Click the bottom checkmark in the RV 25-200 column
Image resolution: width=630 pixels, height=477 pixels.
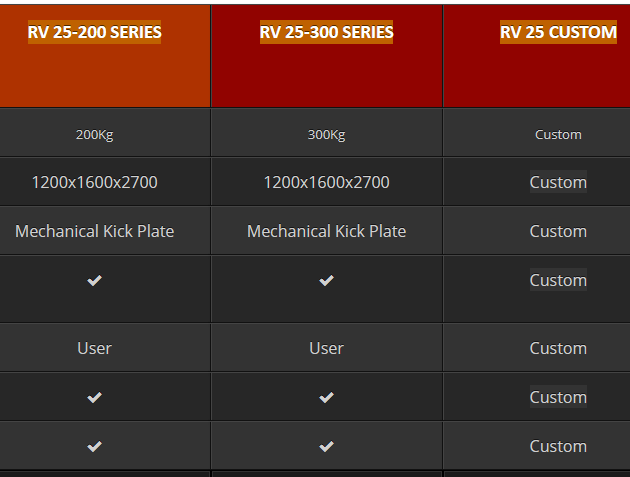click(x=94, y=447)
